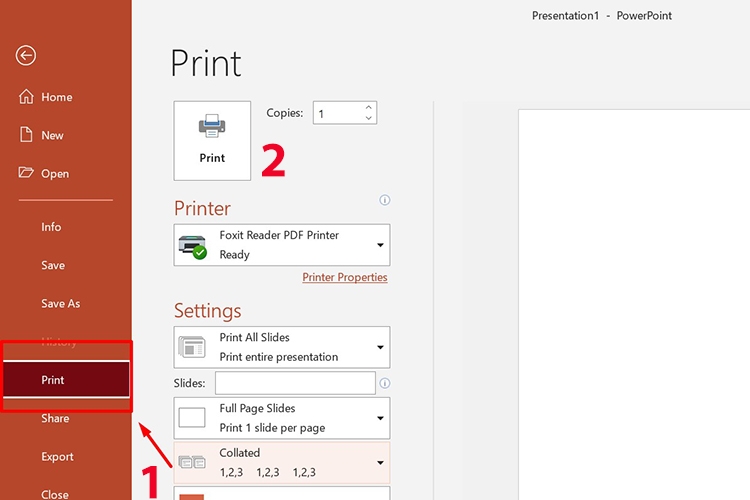Increase copies with the up arrow
The image size is (750, 500).
click(x=368, y=107)
